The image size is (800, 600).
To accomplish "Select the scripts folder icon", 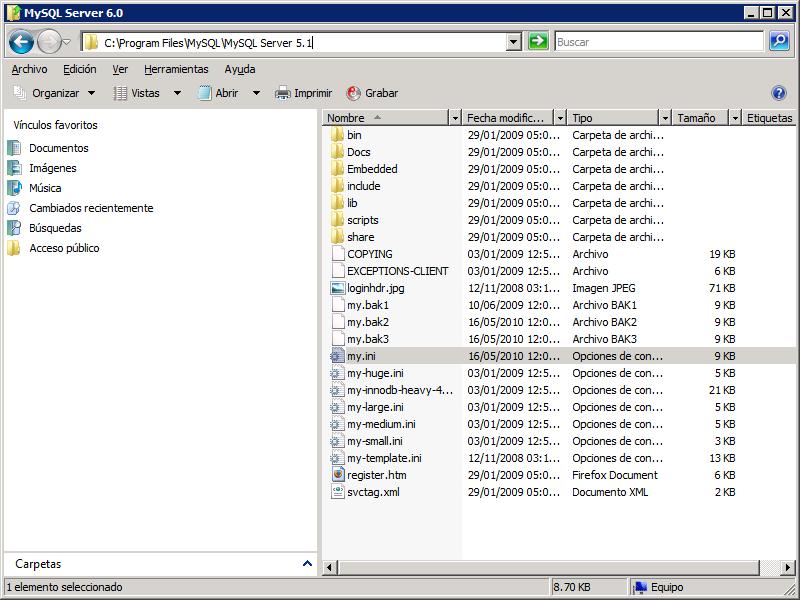I will point(337,220).
